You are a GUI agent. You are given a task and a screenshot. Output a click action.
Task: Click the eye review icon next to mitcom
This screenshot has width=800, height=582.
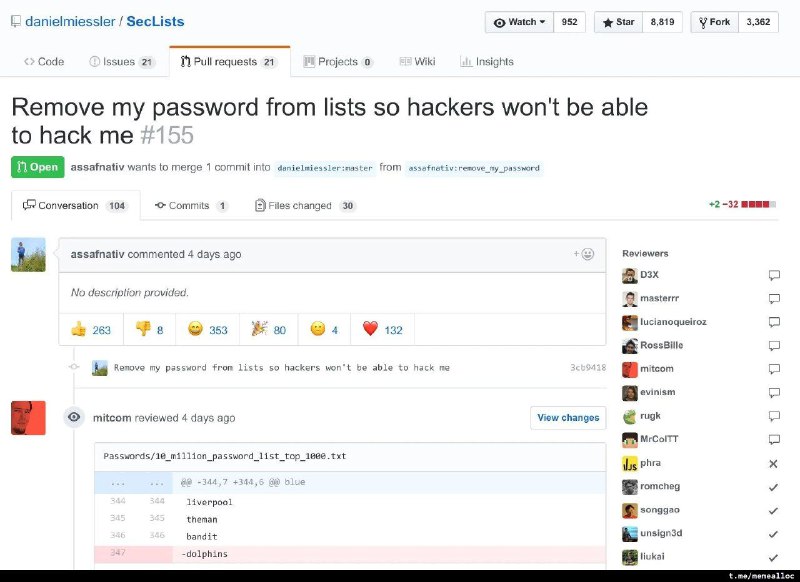(x=74, y=417)
